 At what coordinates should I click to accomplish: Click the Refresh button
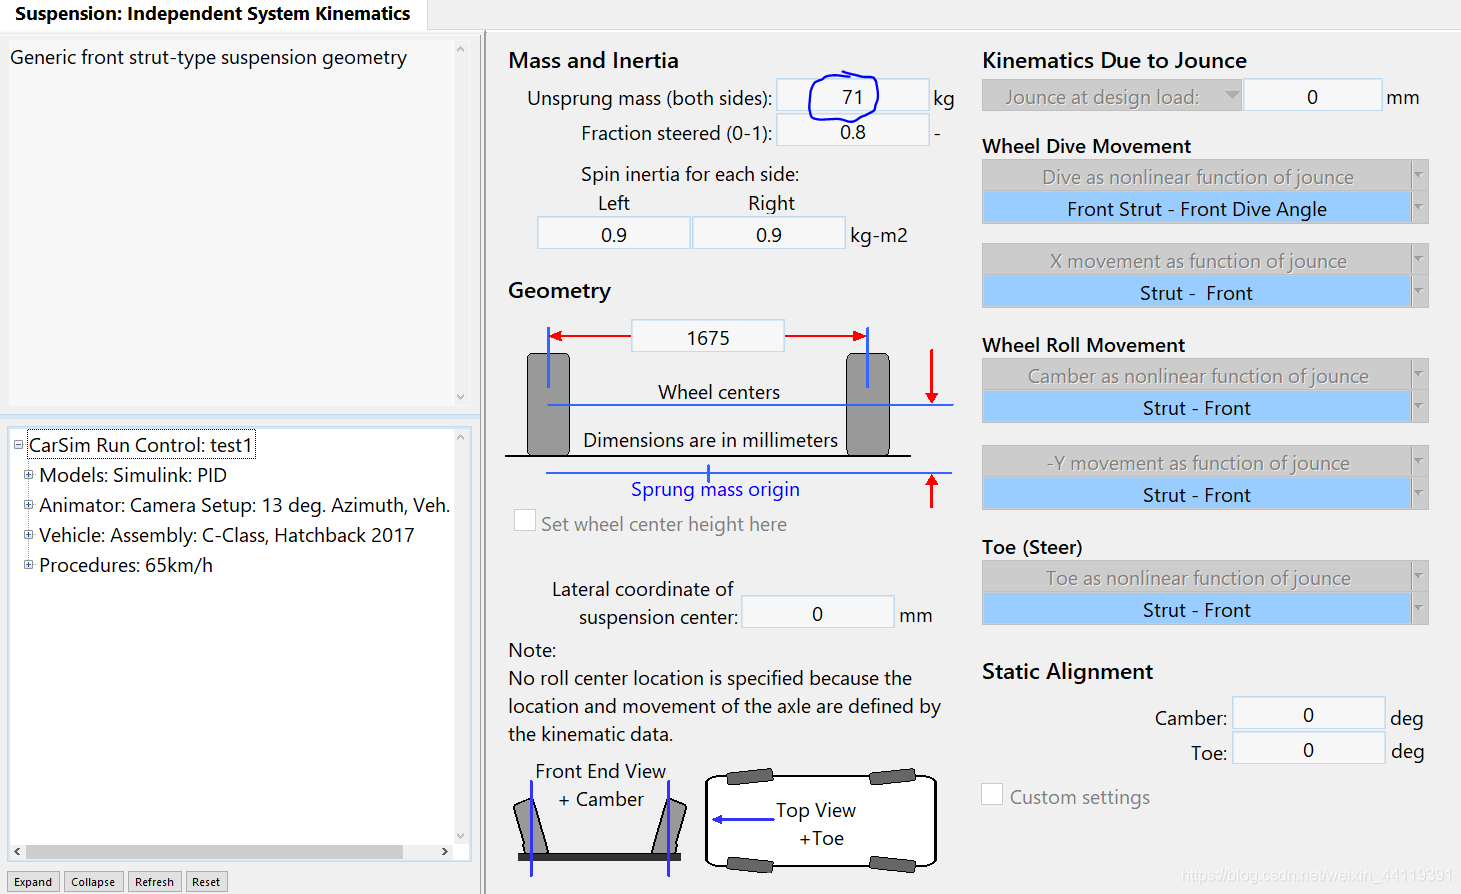[x=154, y=882]
